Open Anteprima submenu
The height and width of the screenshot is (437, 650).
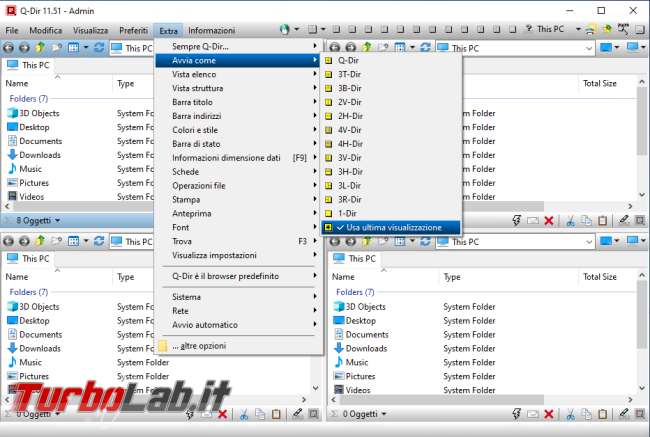[x=238, y=214]
